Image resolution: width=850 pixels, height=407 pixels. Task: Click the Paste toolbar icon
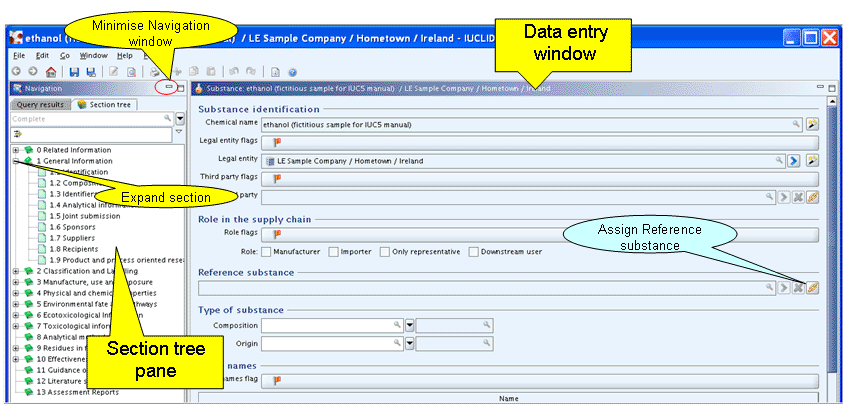[x=211, y=71]
